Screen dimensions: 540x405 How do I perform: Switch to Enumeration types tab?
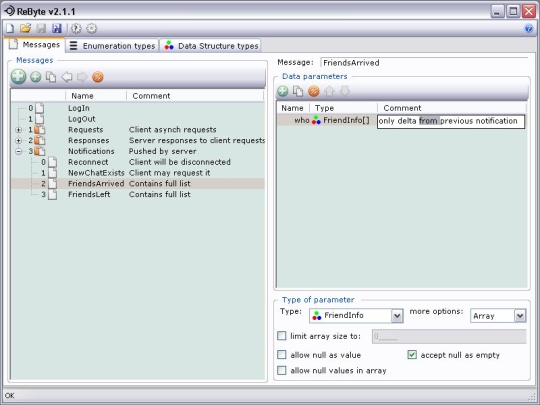(x=112, y=46)
